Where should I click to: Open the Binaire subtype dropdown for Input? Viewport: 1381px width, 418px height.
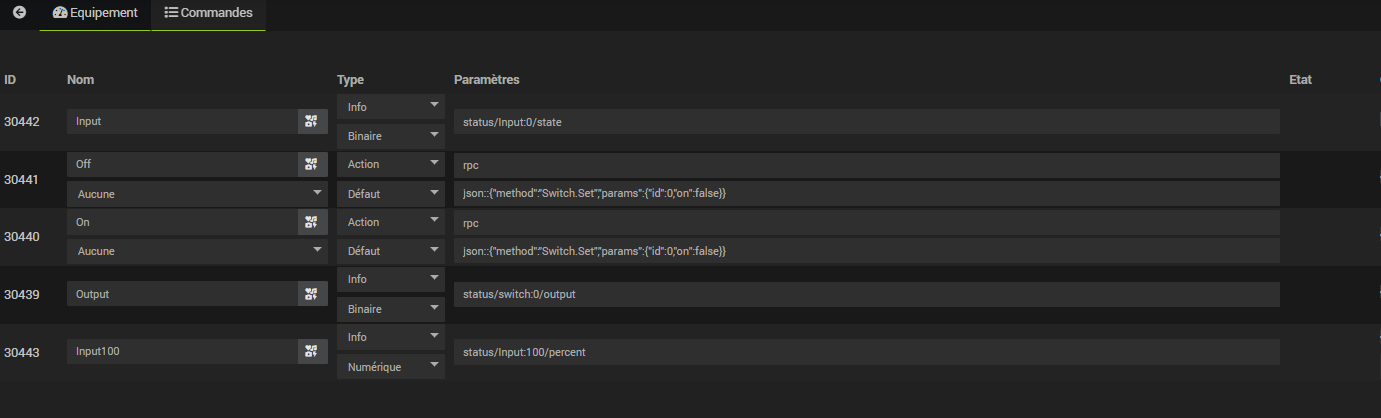(390, 135)
